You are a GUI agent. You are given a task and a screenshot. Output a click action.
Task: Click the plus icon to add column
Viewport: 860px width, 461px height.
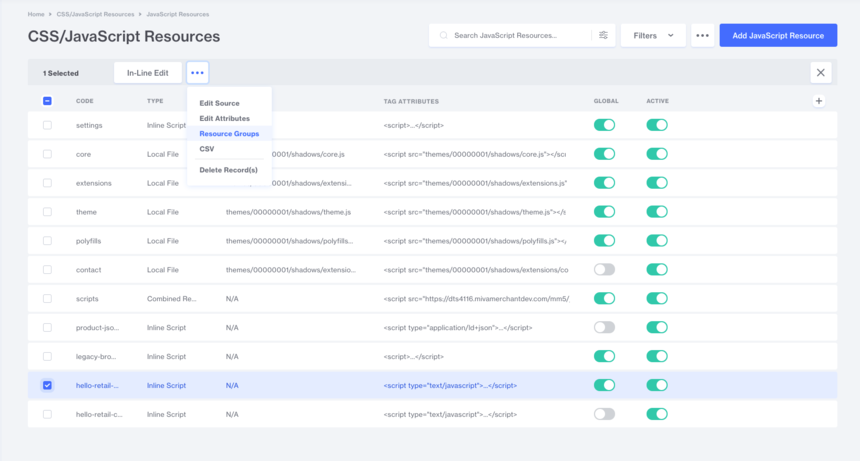click(819, 101)
